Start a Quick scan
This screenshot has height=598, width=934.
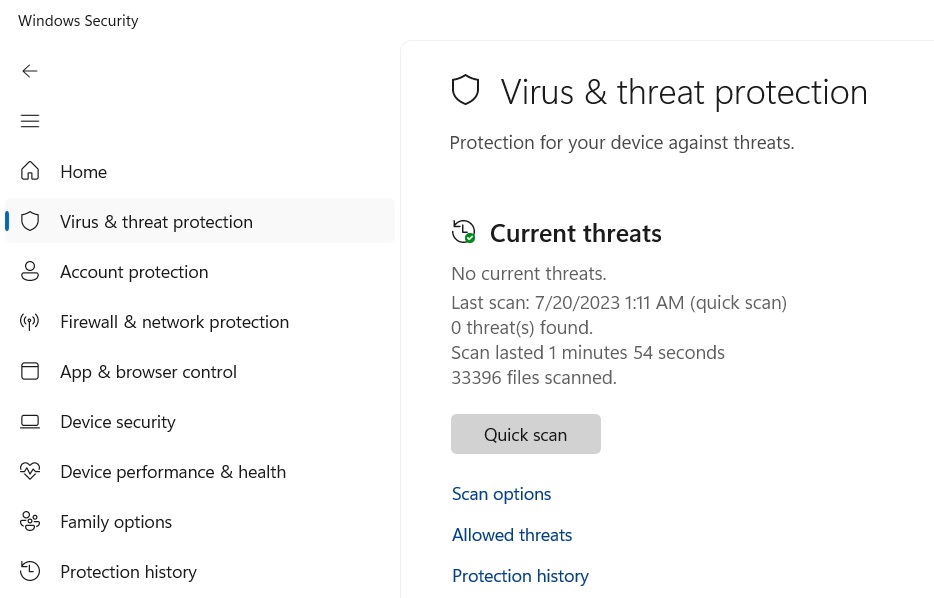click(x=525, y=434)
